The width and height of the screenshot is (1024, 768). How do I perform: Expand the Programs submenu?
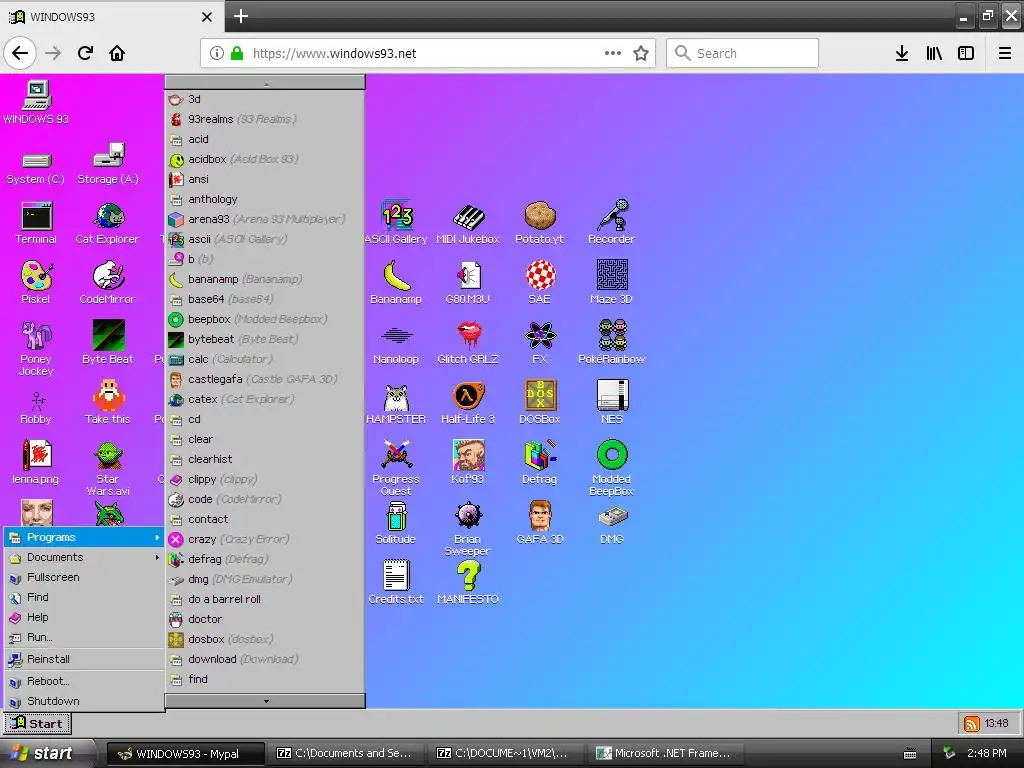point(84,537)
